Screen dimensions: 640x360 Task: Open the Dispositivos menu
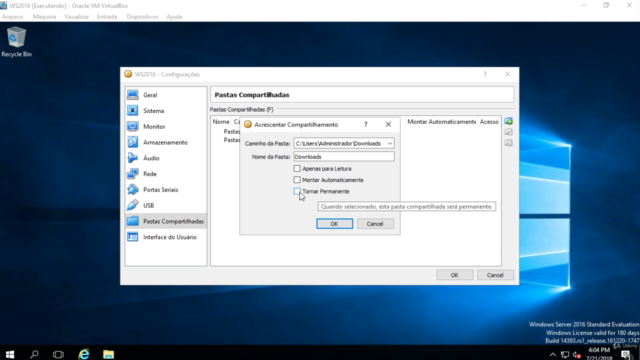tap(142, 17)
